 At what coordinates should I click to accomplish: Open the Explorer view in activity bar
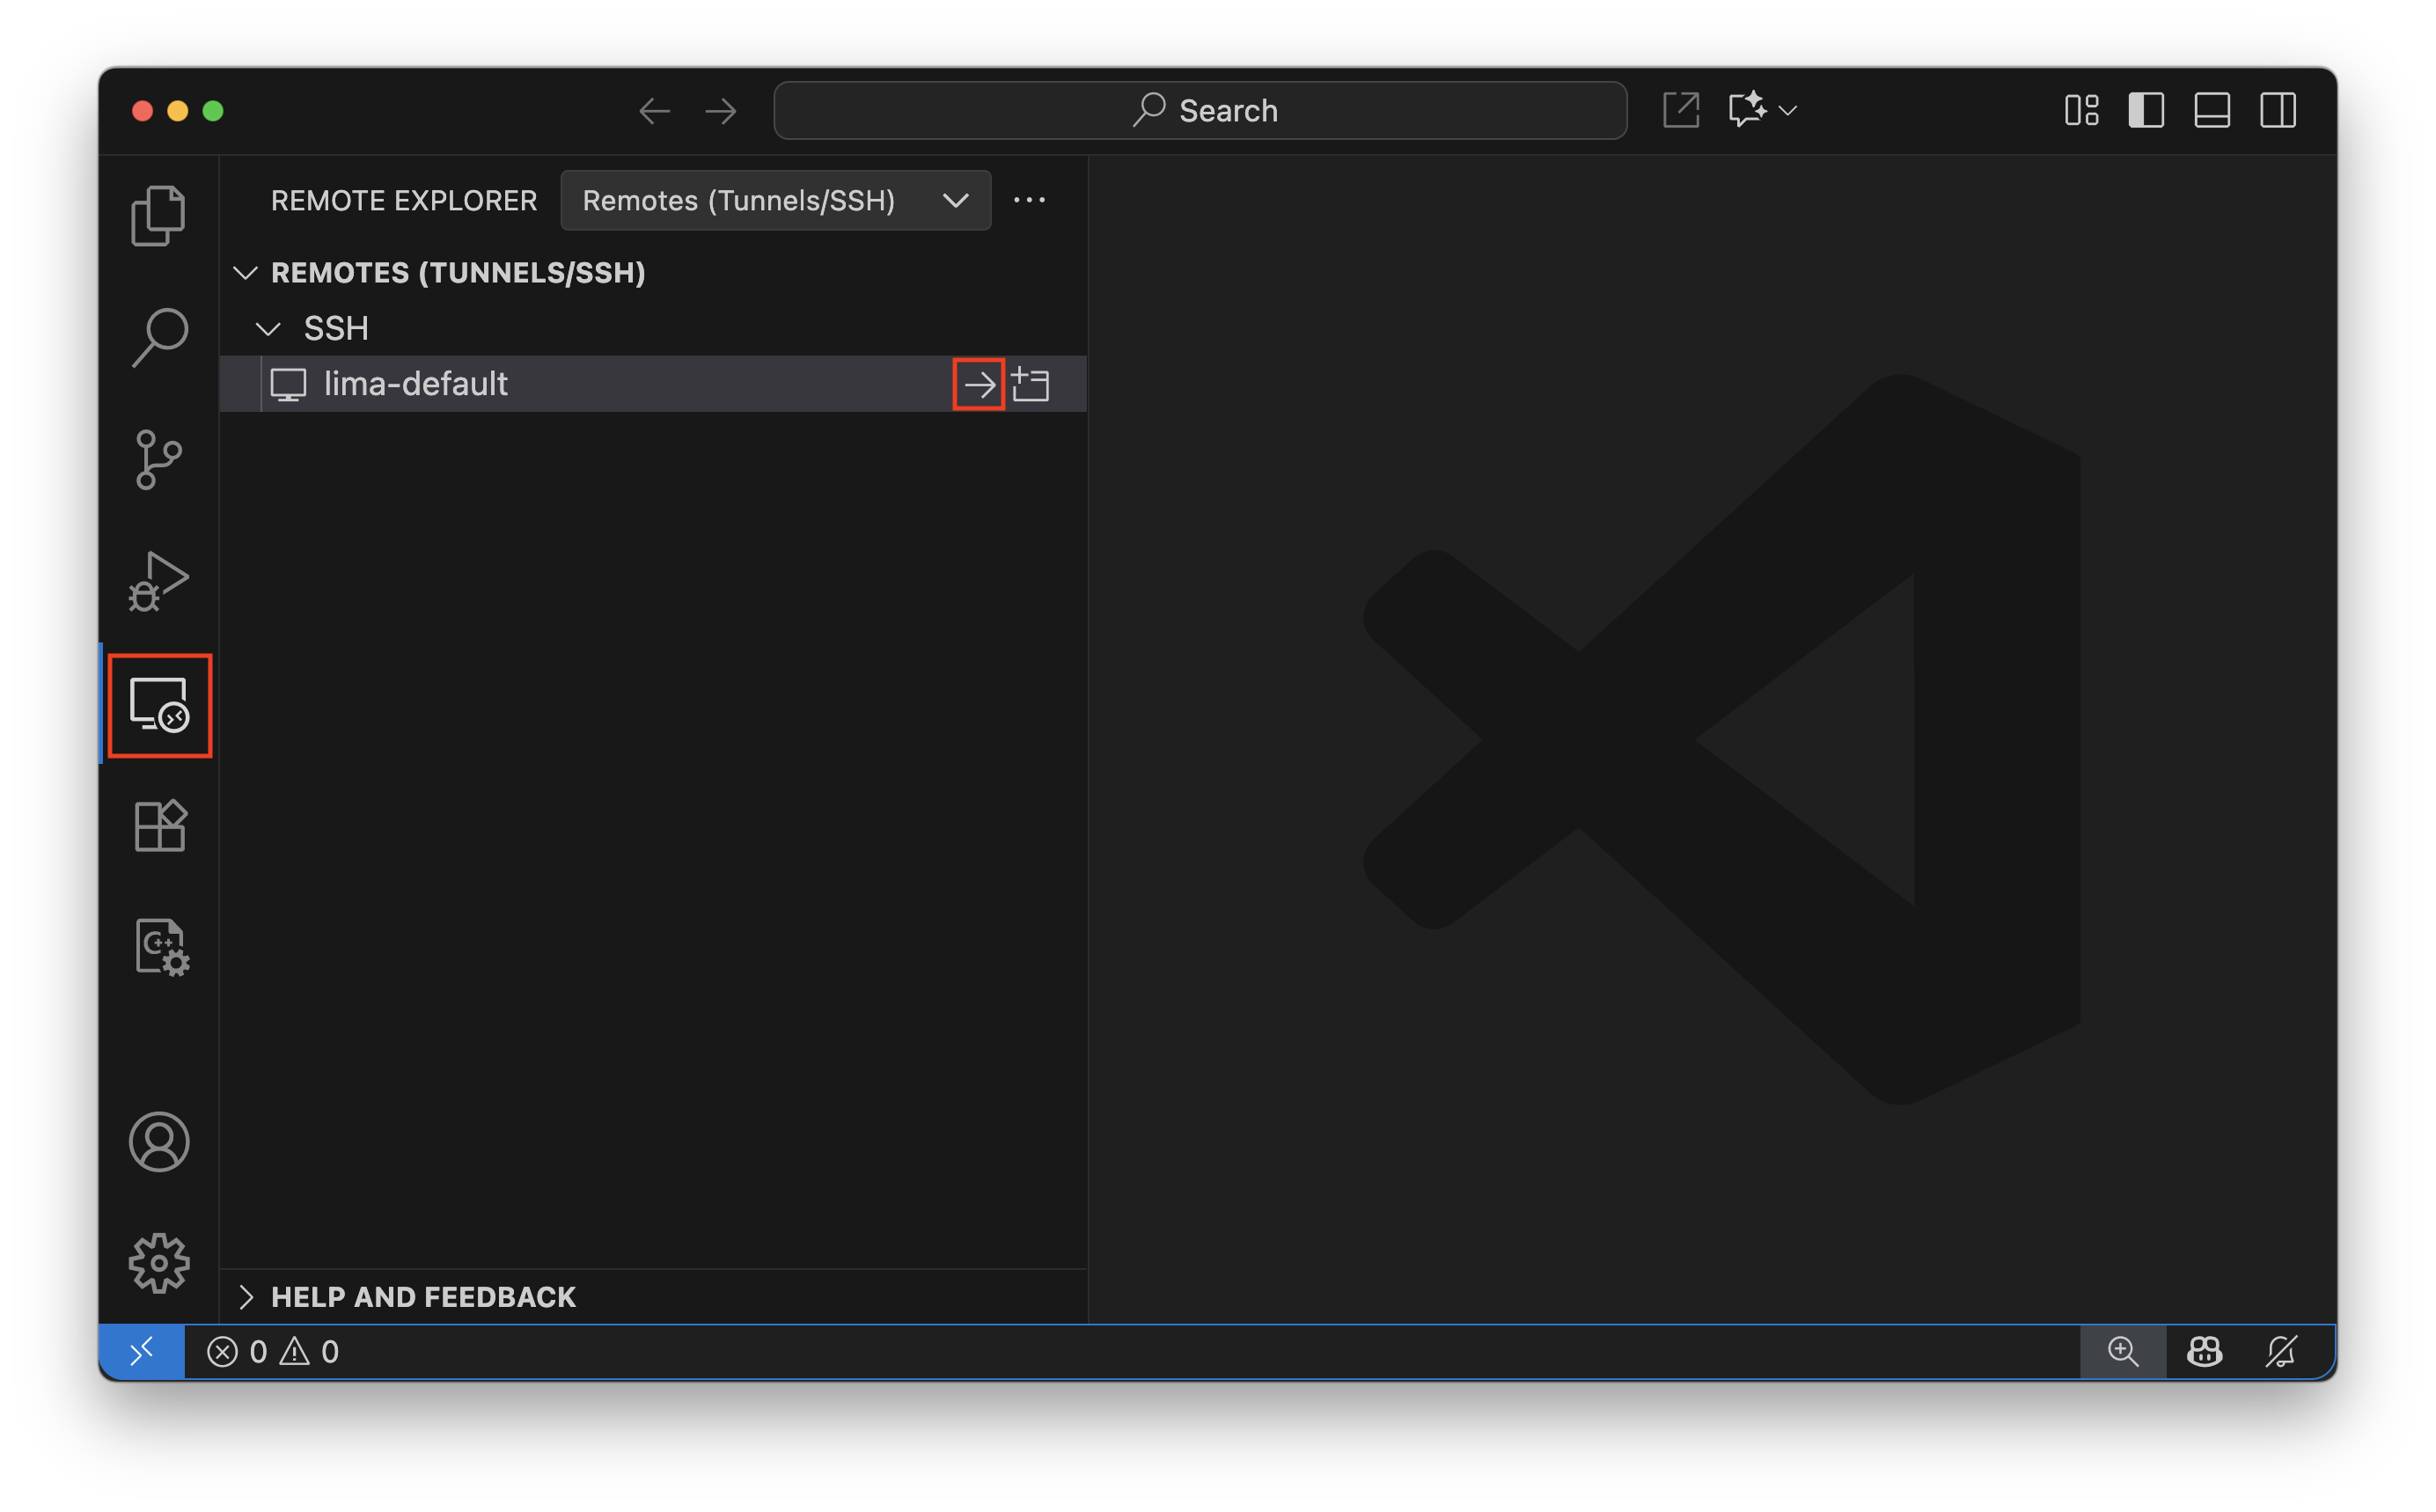(x=158, y=215)
